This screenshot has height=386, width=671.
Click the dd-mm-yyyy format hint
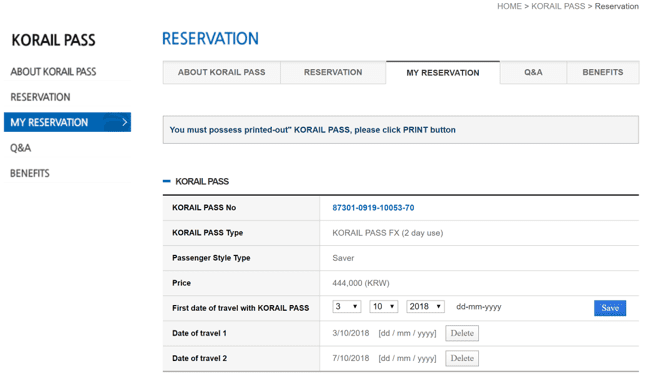coord(478,306)
